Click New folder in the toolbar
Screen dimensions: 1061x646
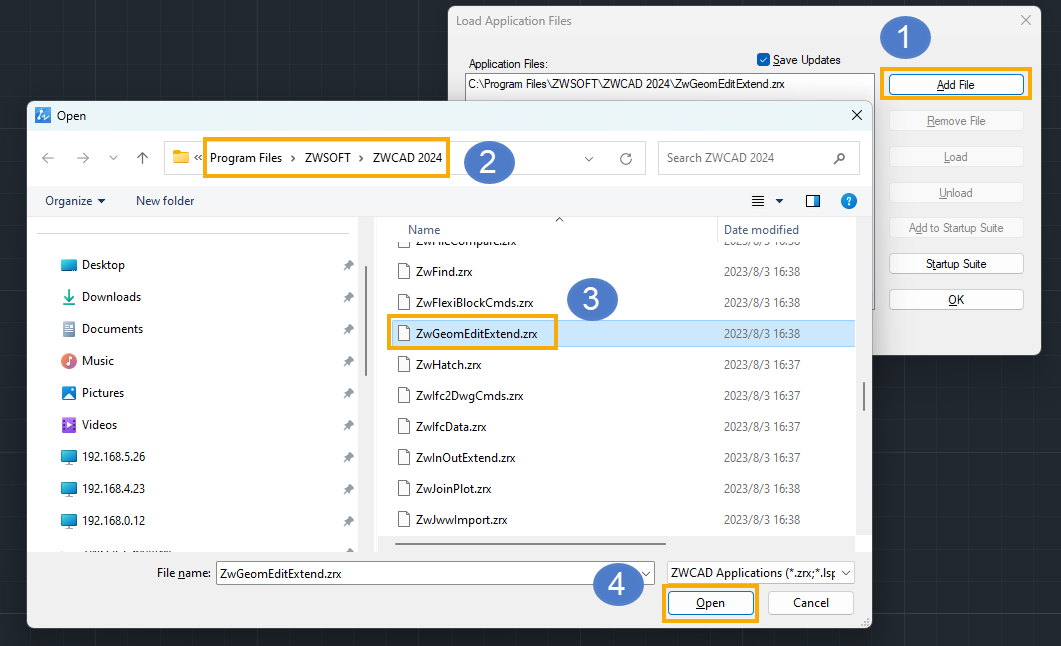(165, 201)
